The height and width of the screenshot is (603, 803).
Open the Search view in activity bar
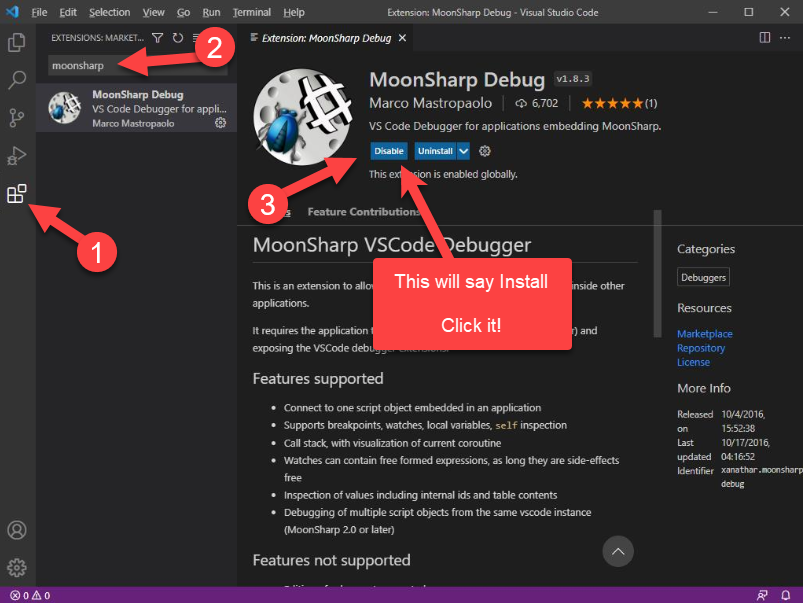(17, 80)
